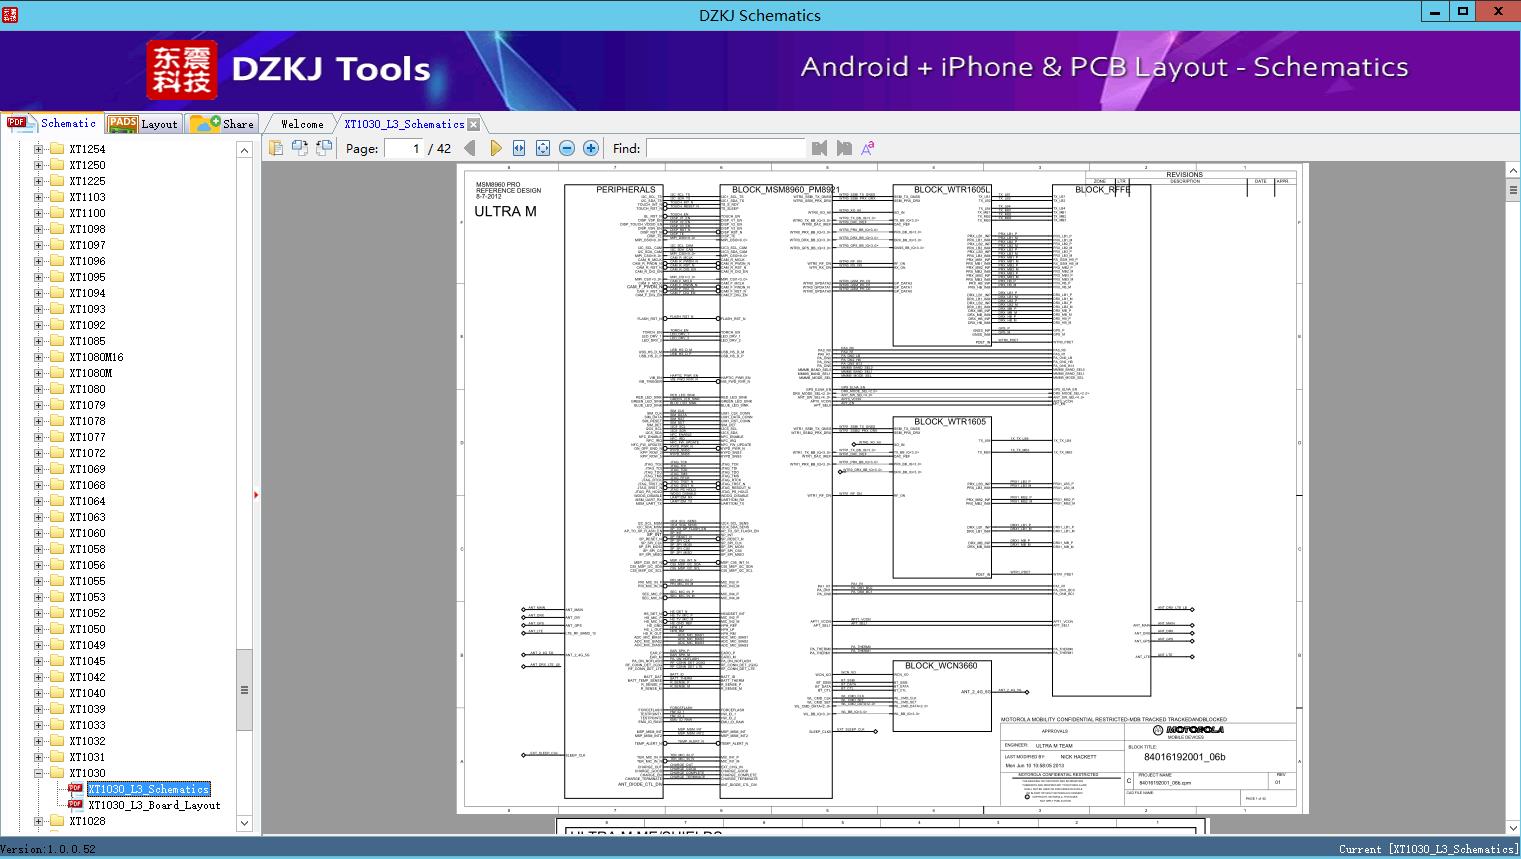Click the PDF file icon of XT1030_L3_Schematics
1521x859 pixels.
point(75,789)
